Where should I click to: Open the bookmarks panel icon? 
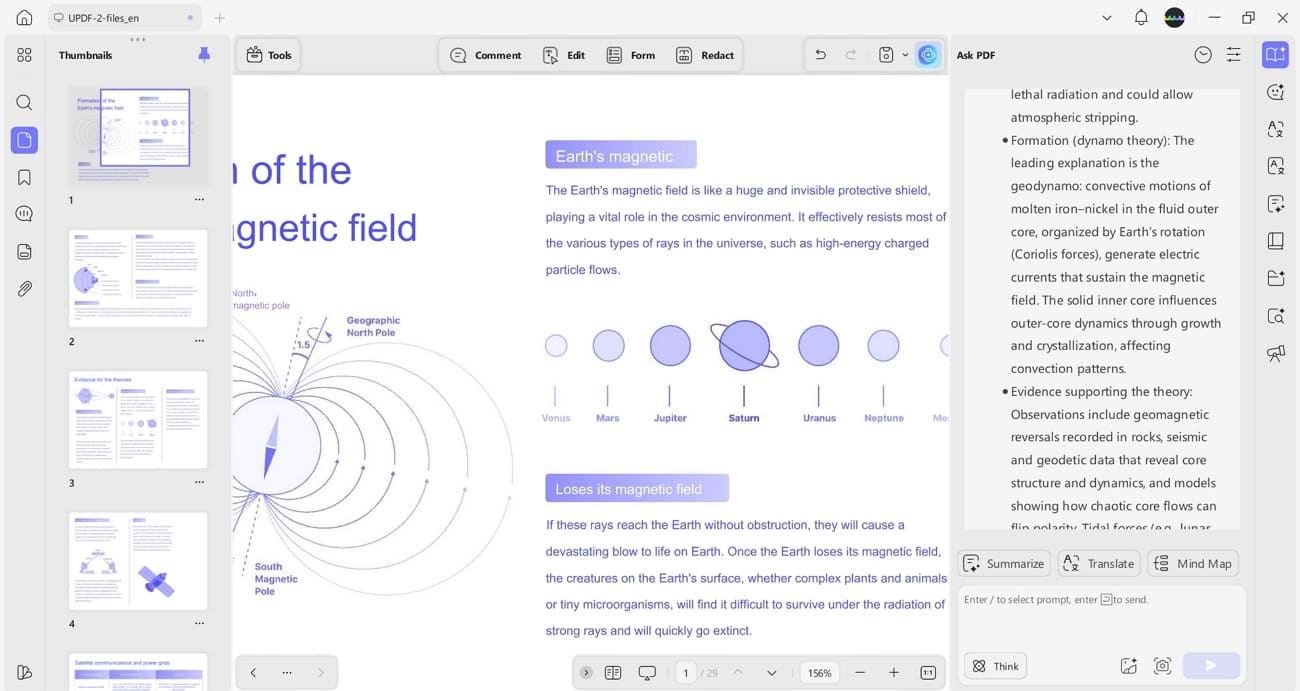pyautogui.click(x=24, y=177)
